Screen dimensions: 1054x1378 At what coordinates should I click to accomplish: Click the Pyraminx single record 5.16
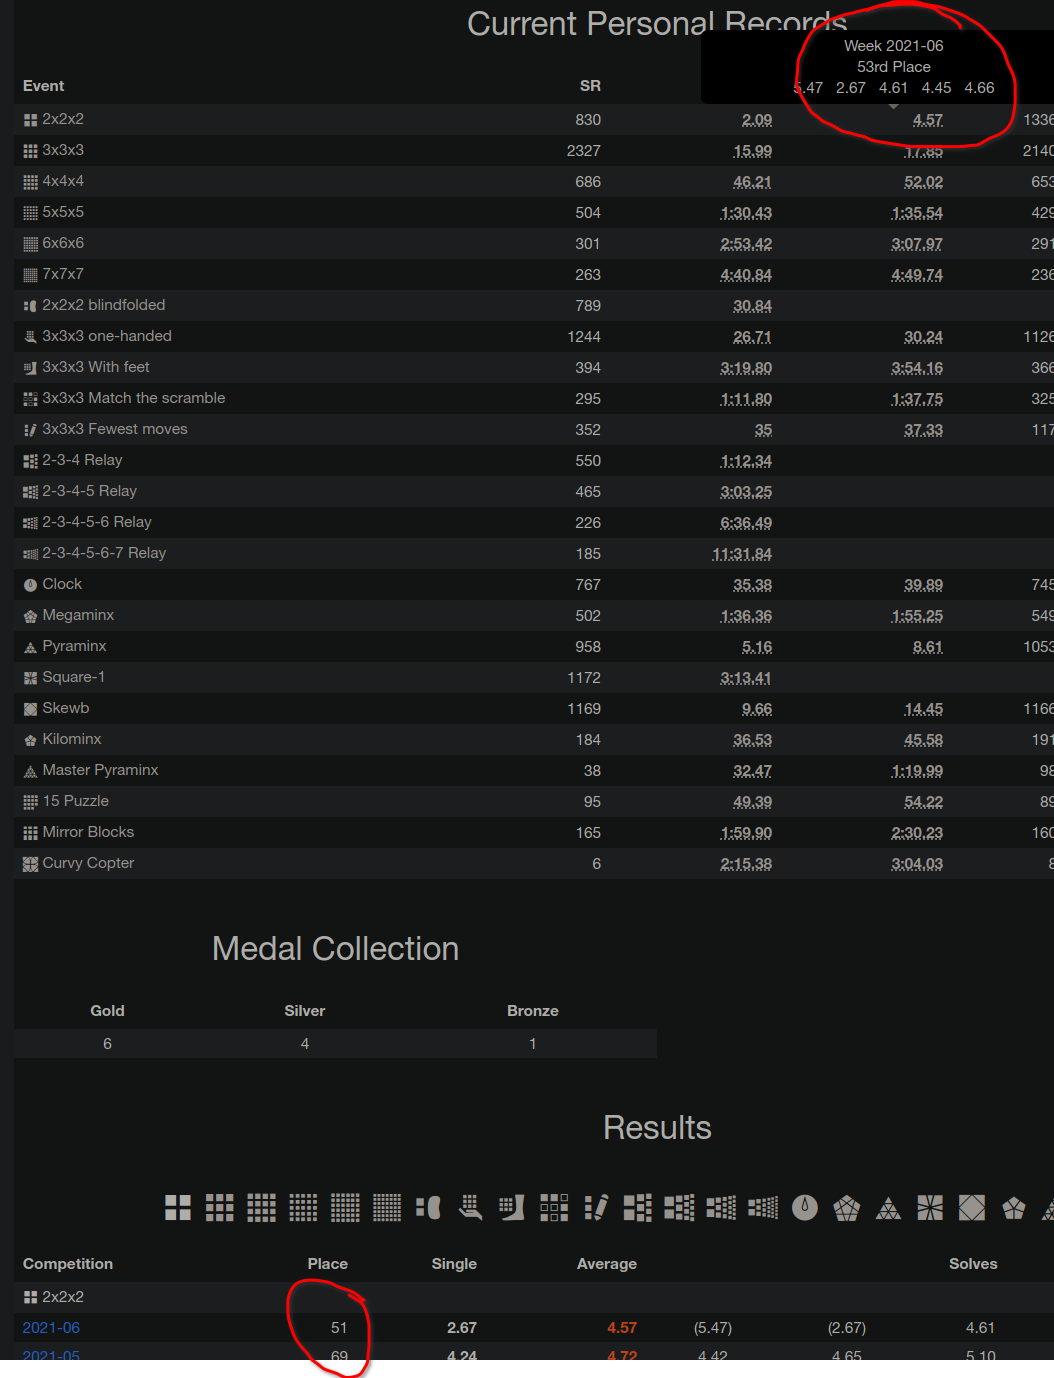click(x=757, y=647)
